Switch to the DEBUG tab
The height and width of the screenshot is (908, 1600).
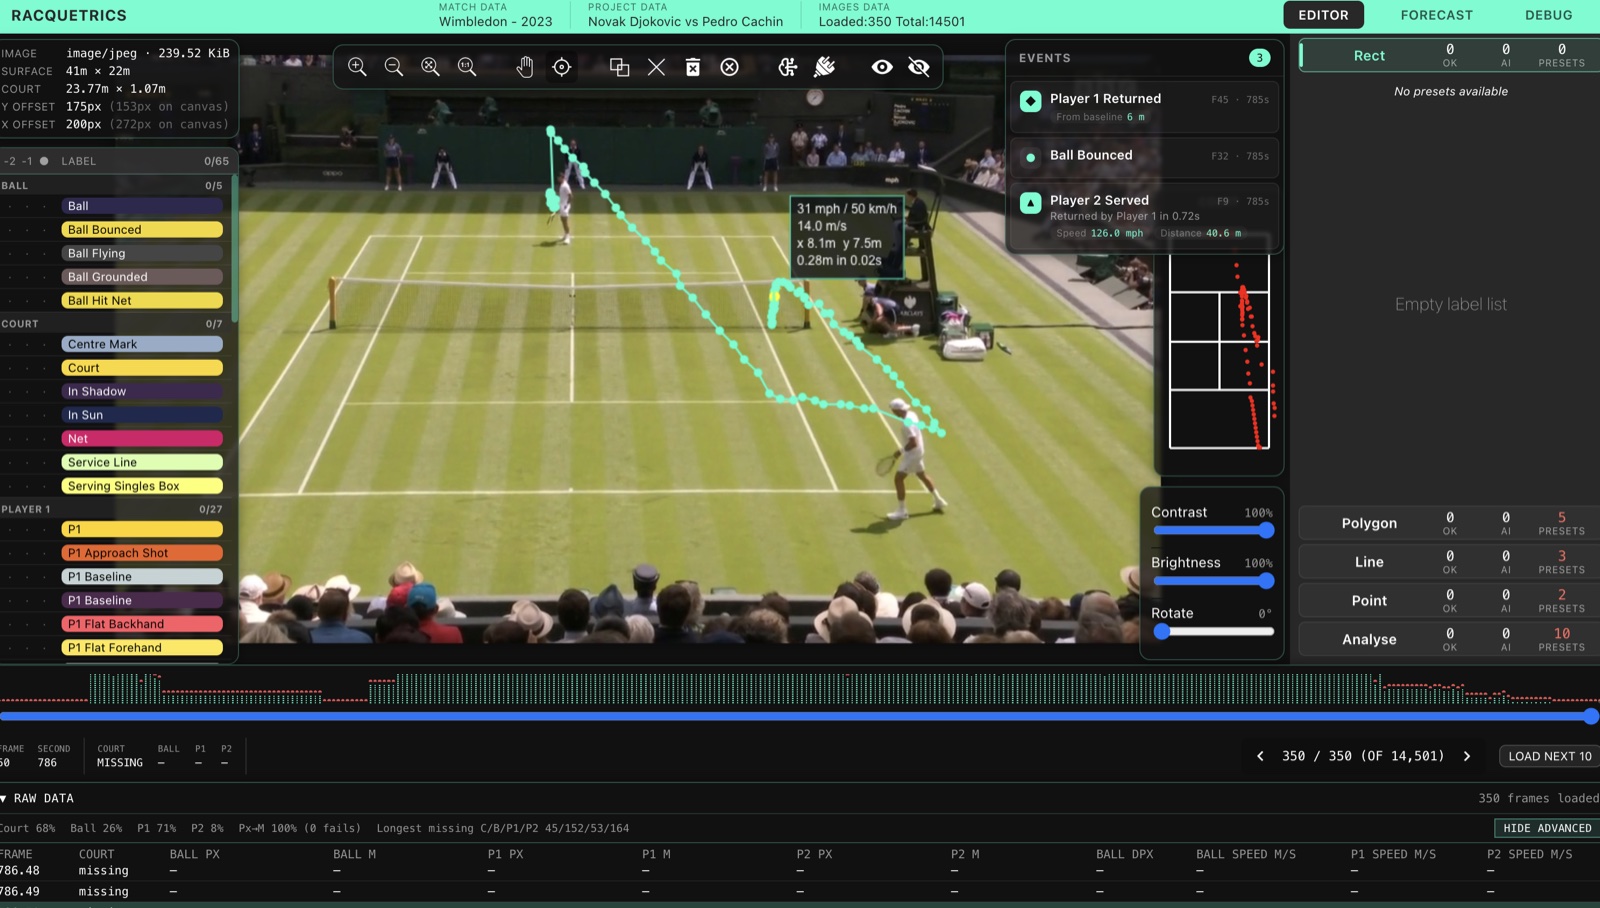tap(1548, 15)
